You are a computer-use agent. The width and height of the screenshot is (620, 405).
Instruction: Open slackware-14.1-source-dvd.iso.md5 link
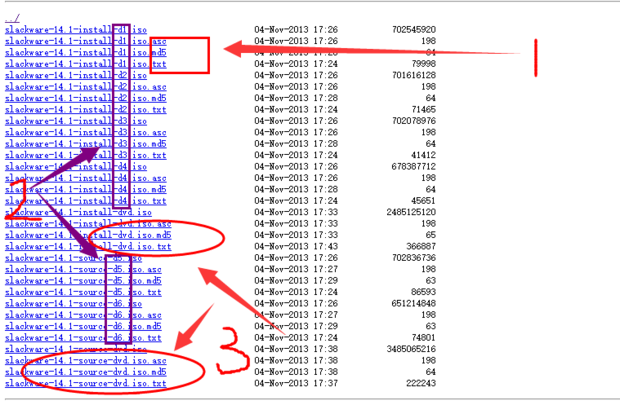click(86, 372)
